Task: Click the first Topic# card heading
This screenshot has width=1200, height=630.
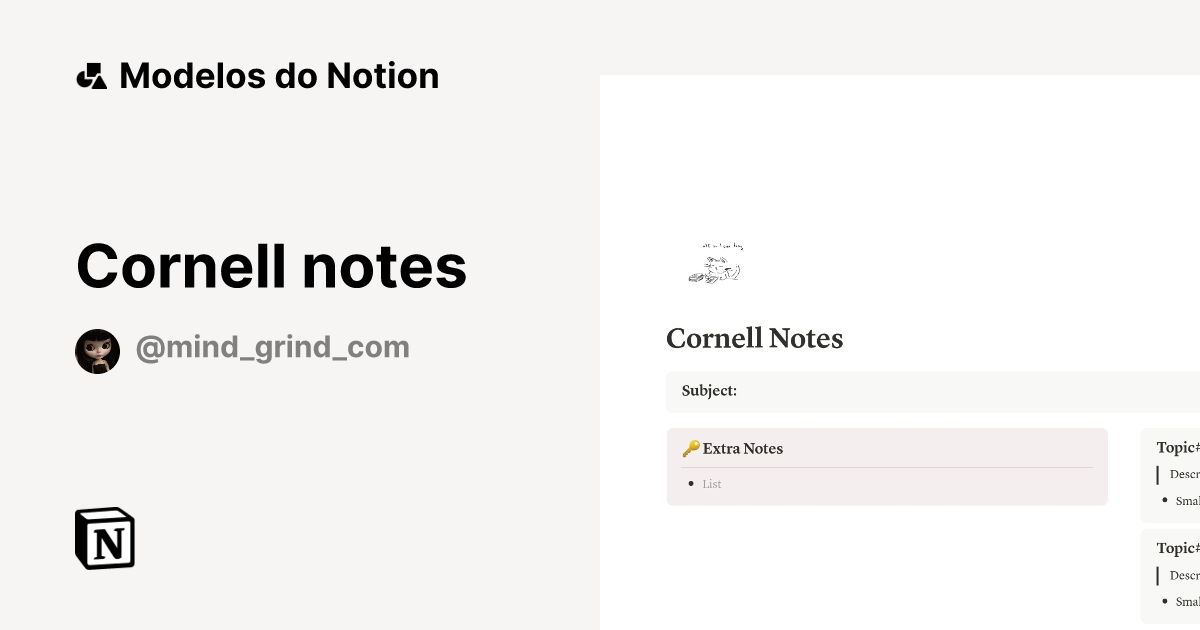Action: pyautogui.click(x=1176, y=447)
